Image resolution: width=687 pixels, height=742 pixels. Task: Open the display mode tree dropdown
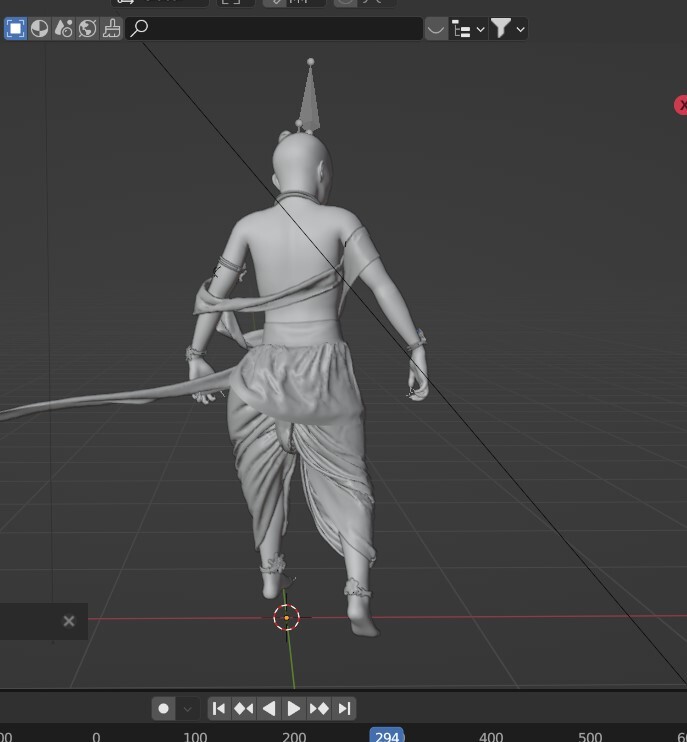468,29
